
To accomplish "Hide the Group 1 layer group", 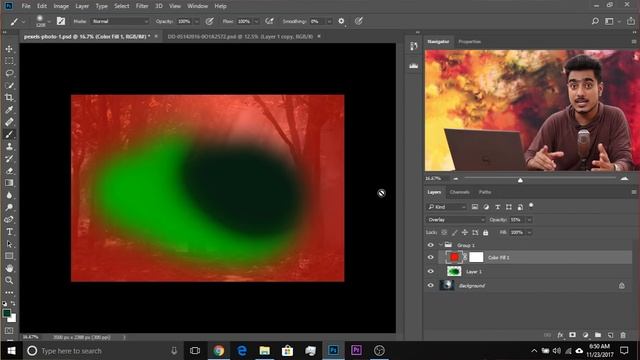I will click(431, 245).
